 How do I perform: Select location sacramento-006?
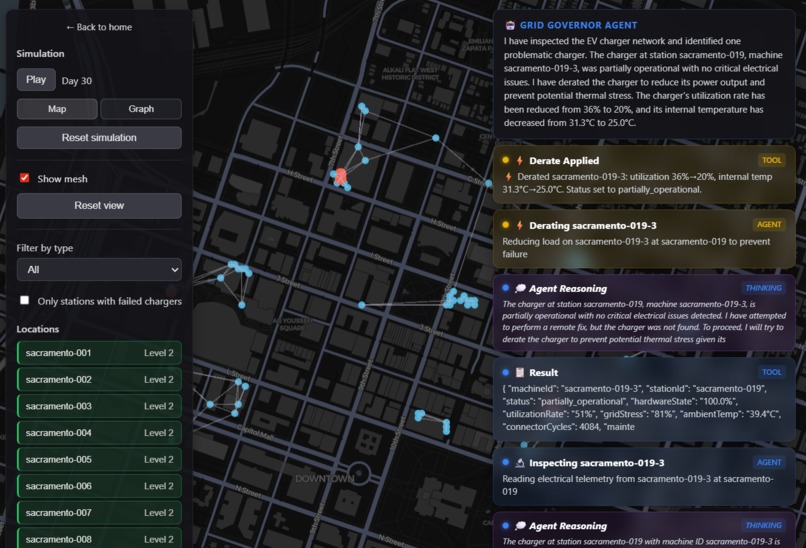pyautogui.click(x=99, y=486)
